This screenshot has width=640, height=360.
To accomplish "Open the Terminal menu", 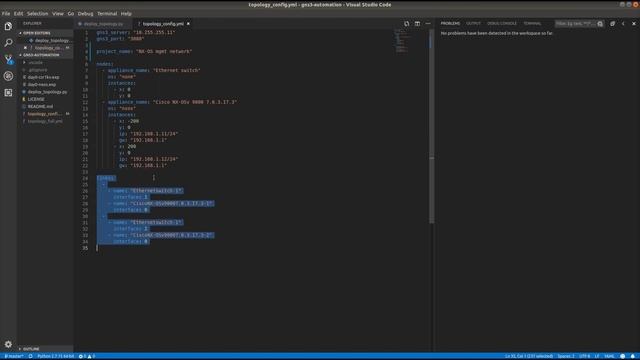I will pos(107,13).
